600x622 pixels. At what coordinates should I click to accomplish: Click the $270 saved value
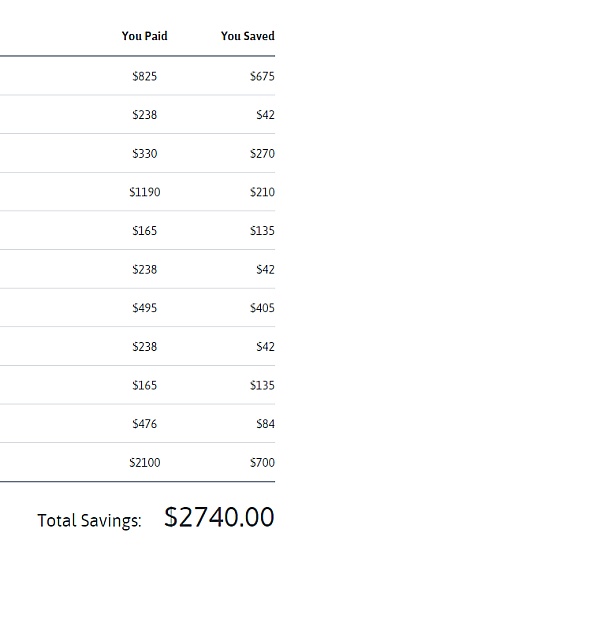(262, 154)
